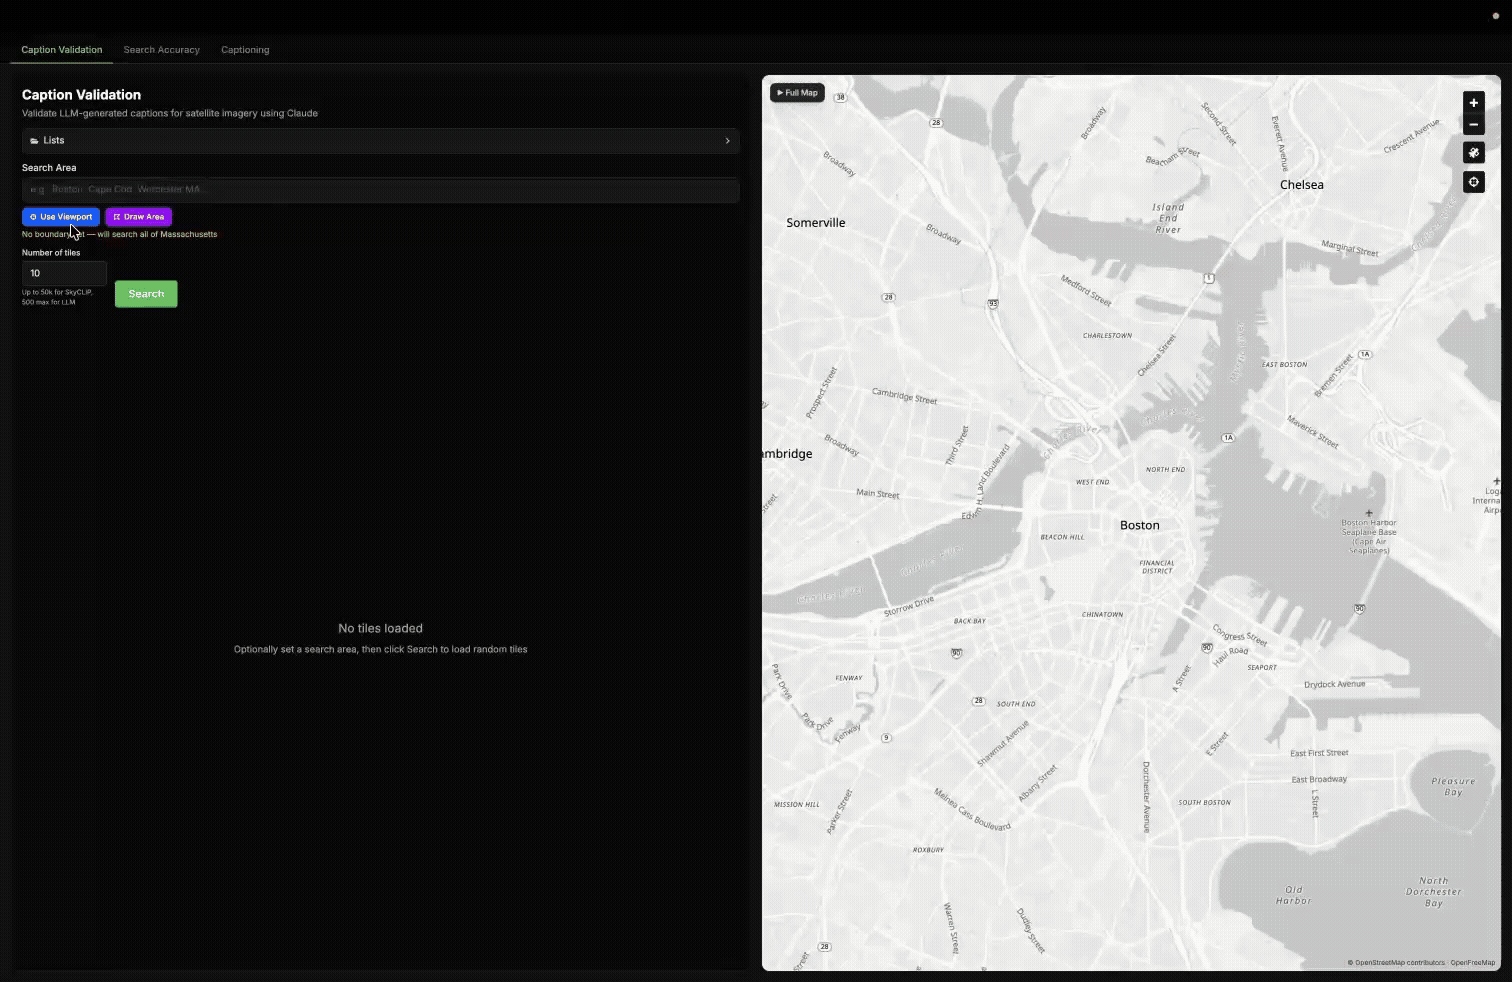Expand the Lists panel chevron
This screenshot has height=982, width=1512.
click(727, 141)
